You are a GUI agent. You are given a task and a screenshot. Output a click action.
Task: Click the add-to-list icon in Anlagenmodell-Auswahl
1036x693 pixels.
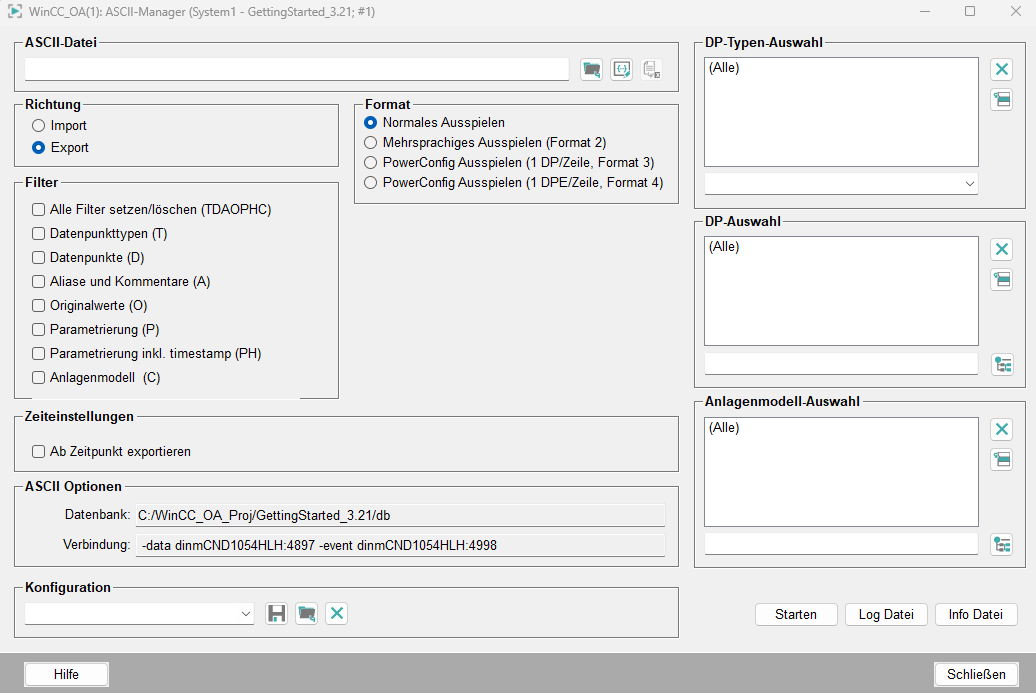pyautogui.click(x=1002, y=459)
